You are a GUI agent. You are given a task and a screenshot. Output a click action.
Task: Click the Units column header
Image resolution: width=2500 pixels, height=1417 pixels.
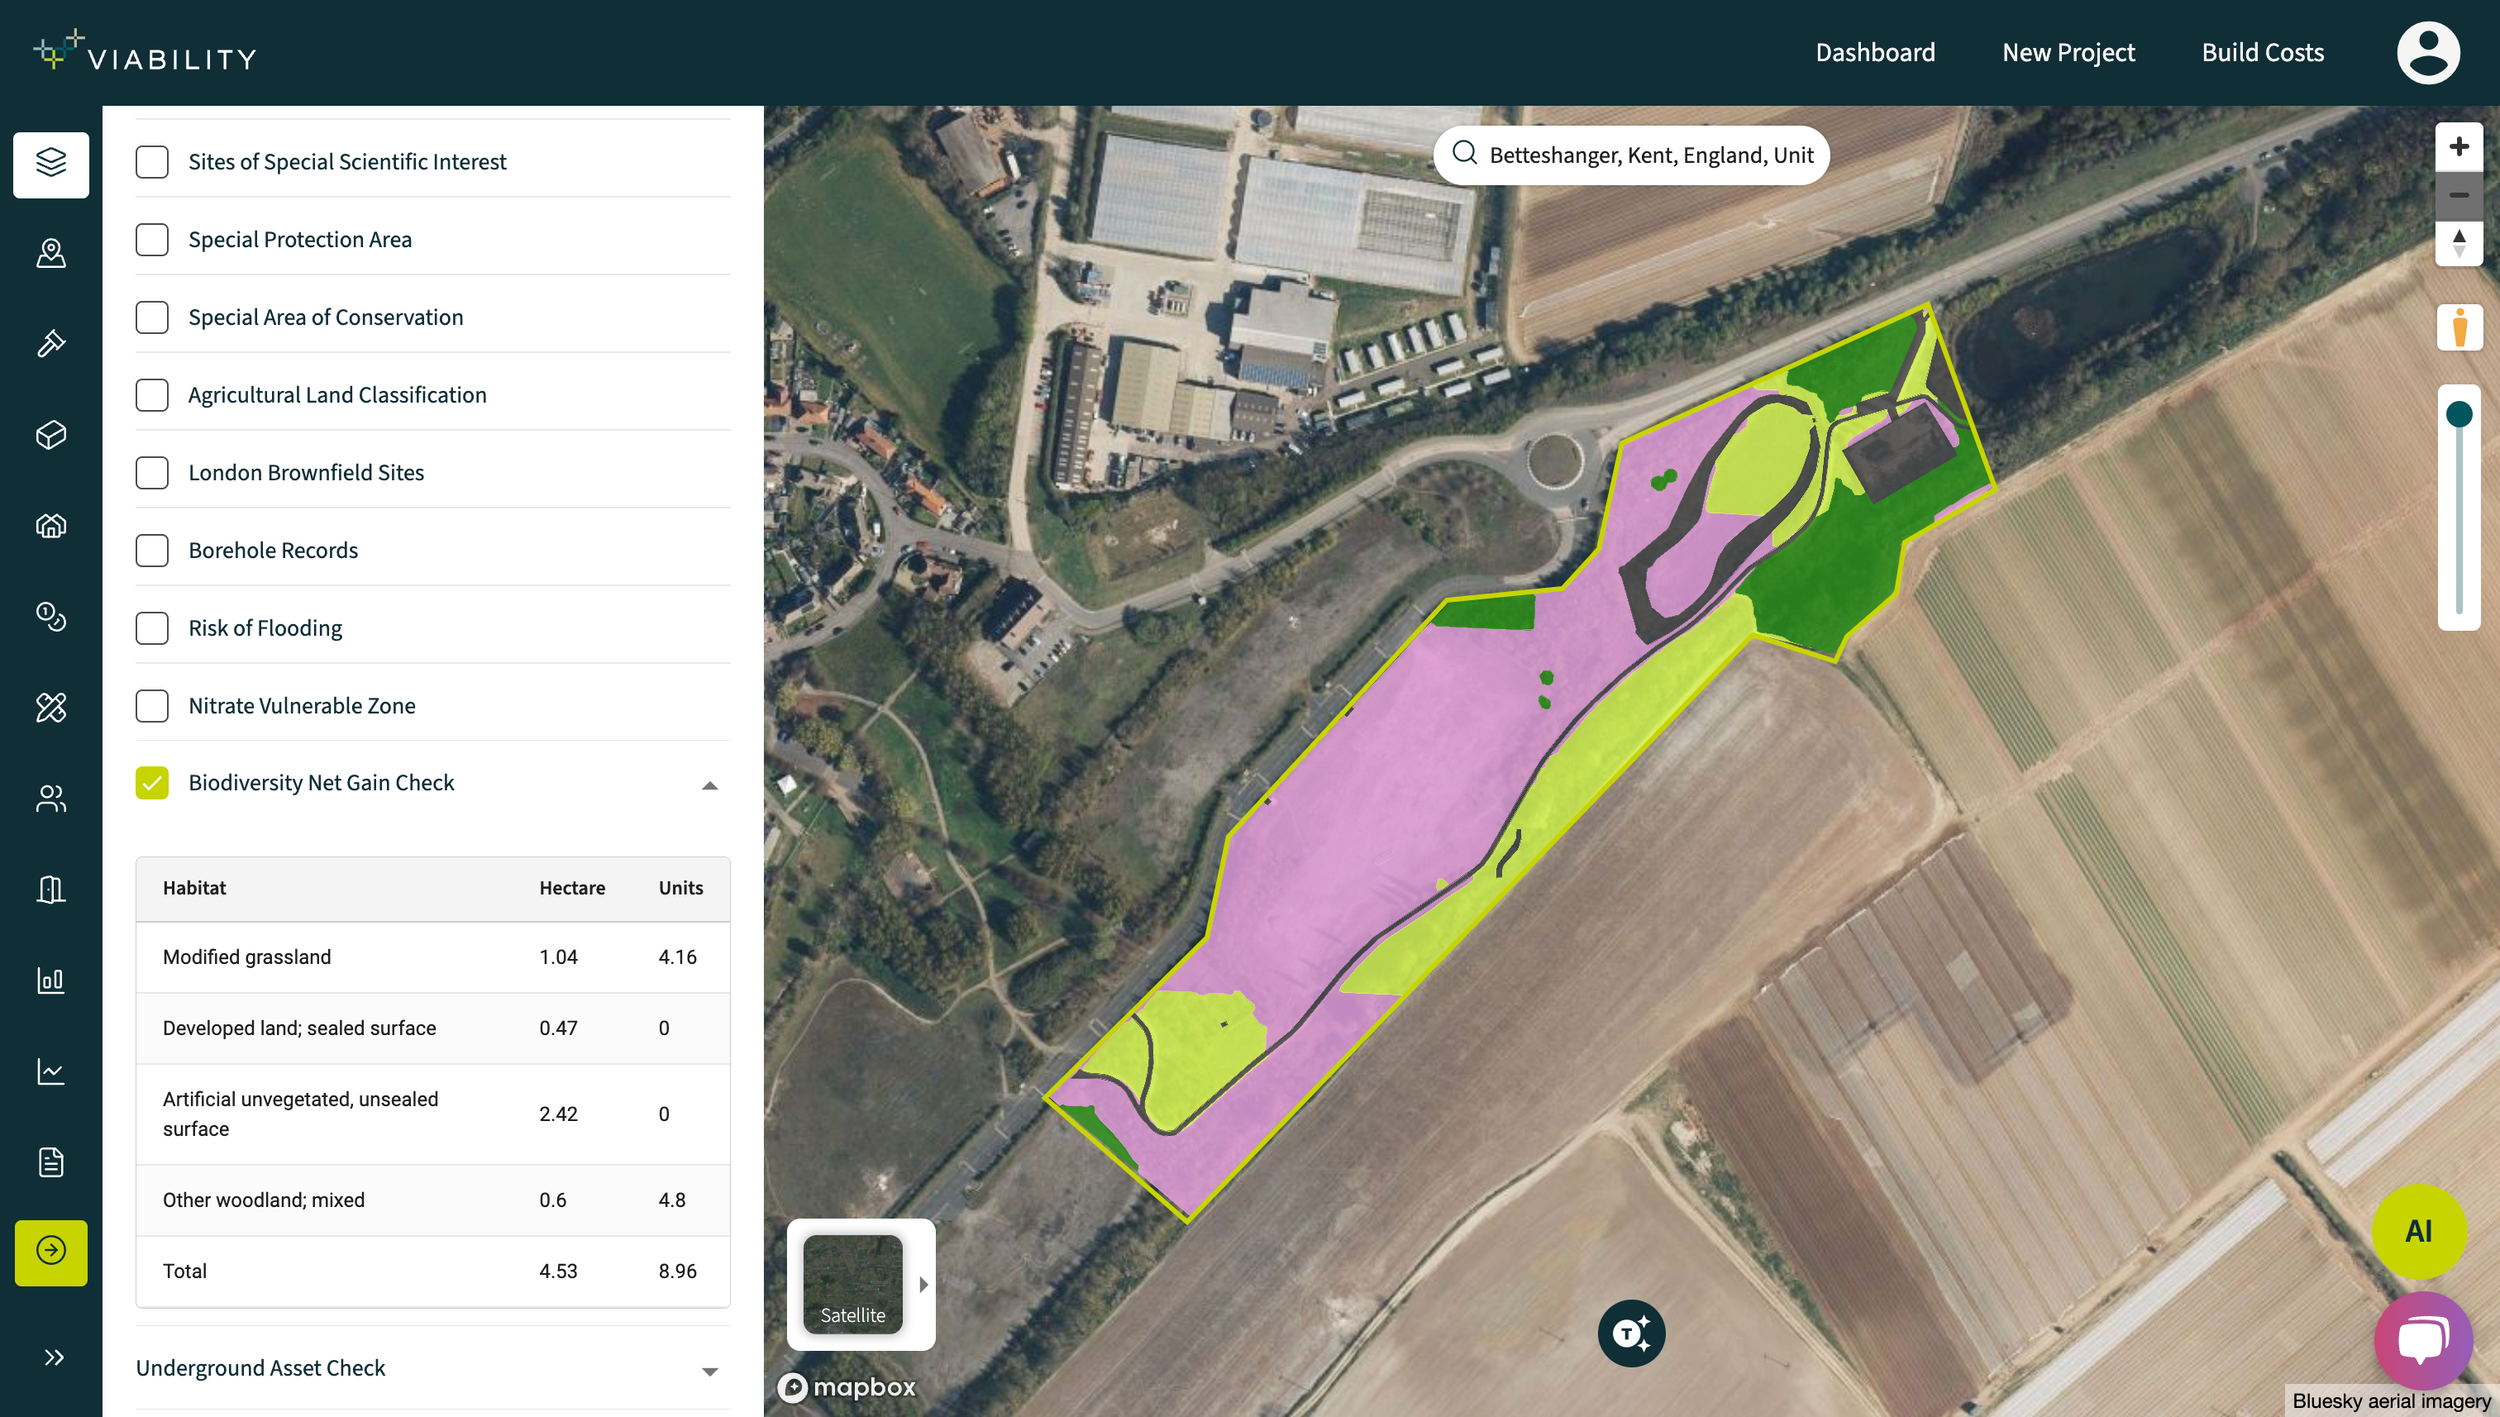pos(680,888)
